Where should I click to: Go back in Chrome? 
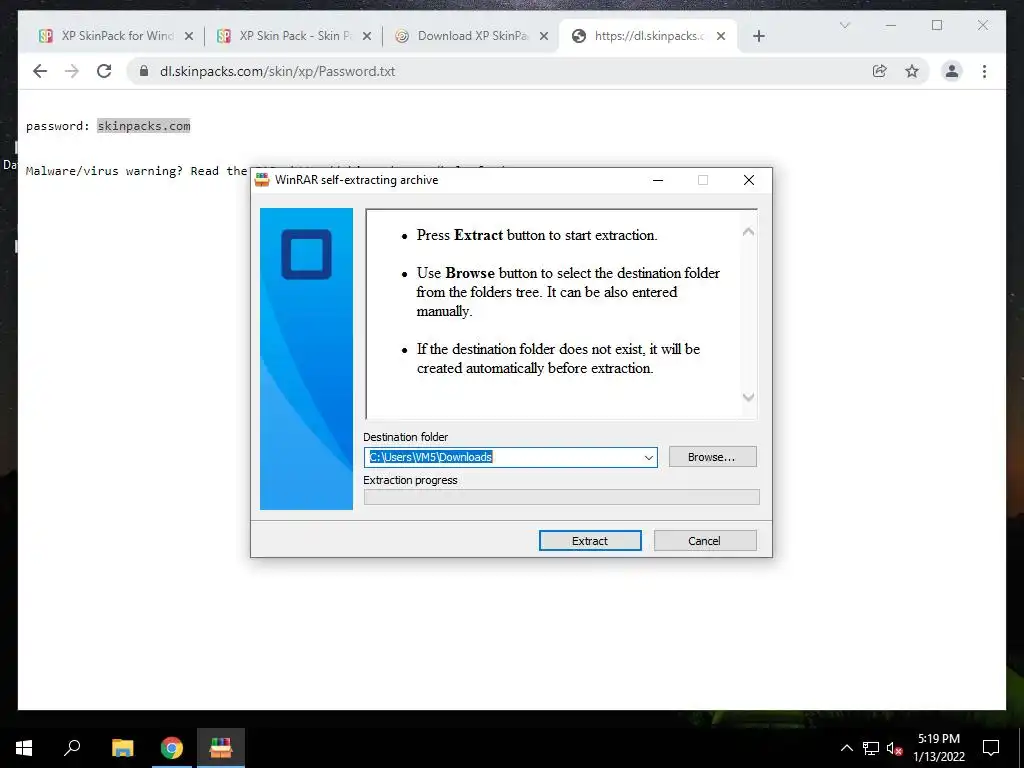pyautogui.click(x=40, y=71)
